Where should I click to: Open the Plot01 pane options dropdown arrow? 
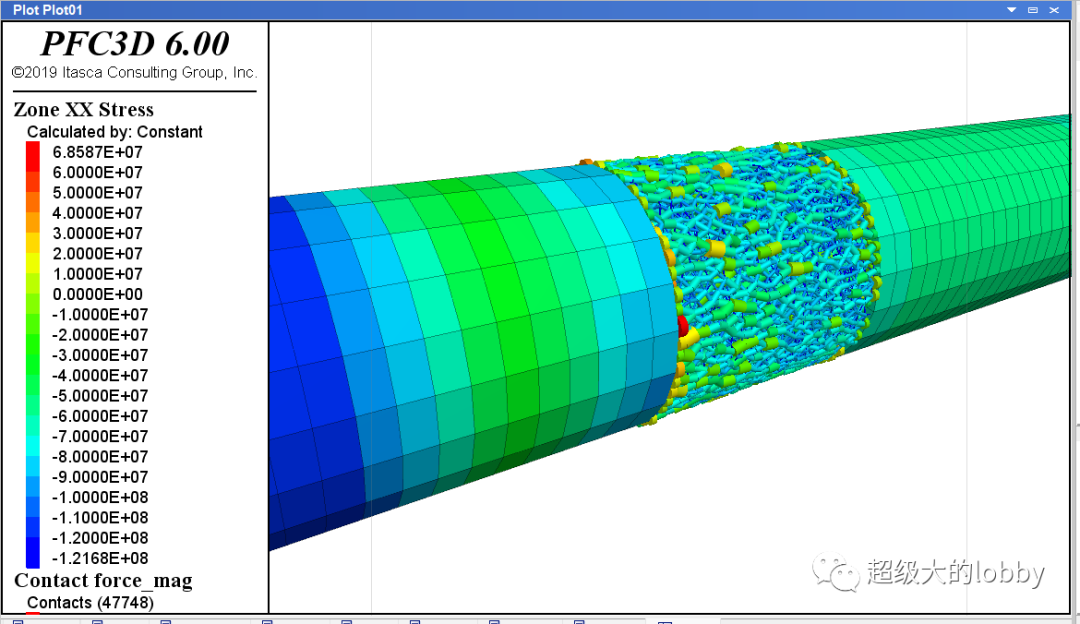[x=1012, y=10]
